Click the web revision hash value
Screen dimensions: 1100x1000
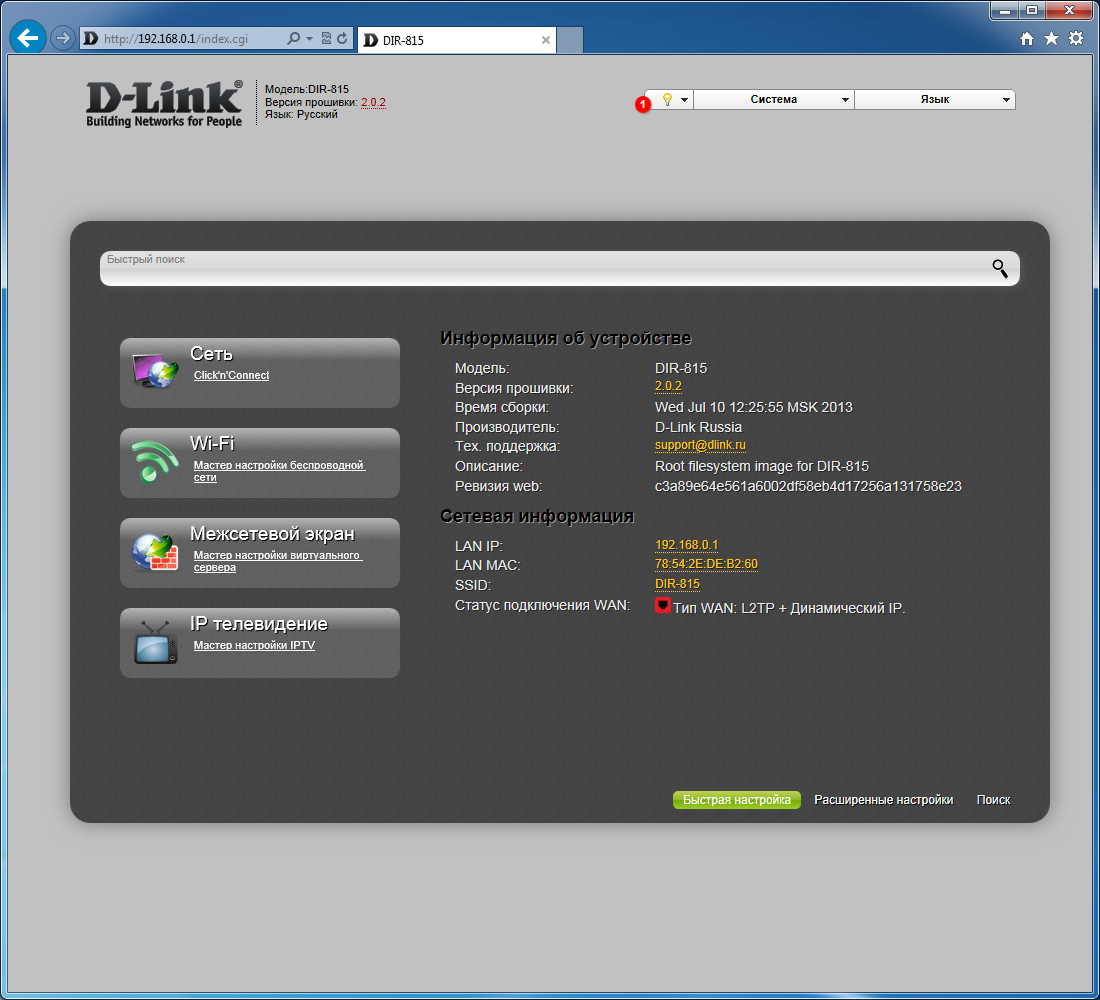[808, 486]
